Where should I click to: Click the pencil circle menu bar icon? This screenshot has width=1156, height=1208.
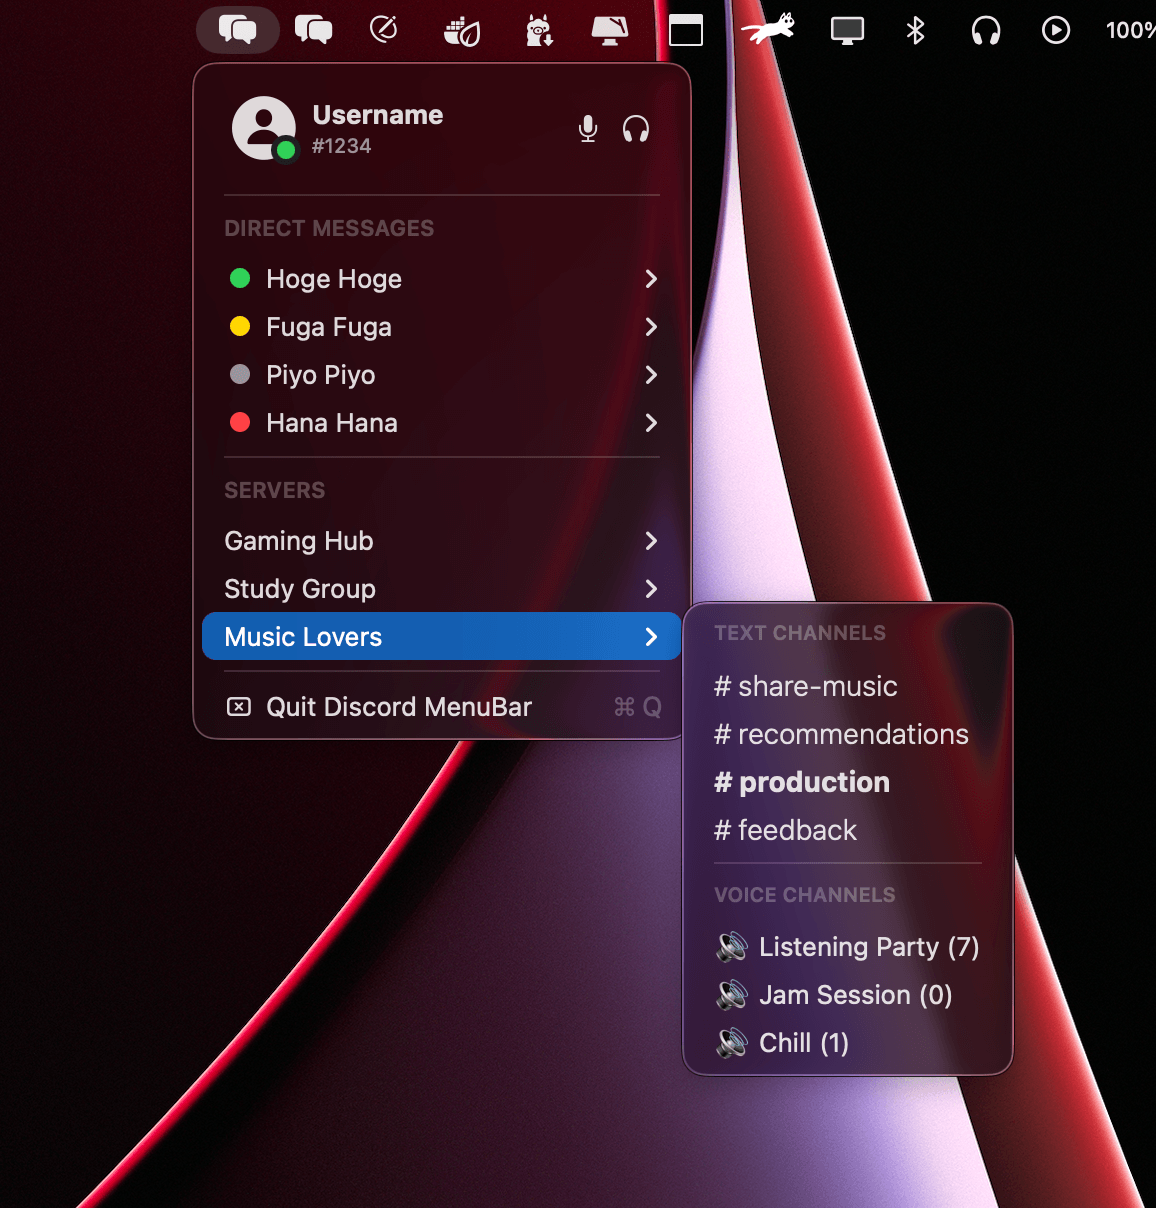[384, 30]
